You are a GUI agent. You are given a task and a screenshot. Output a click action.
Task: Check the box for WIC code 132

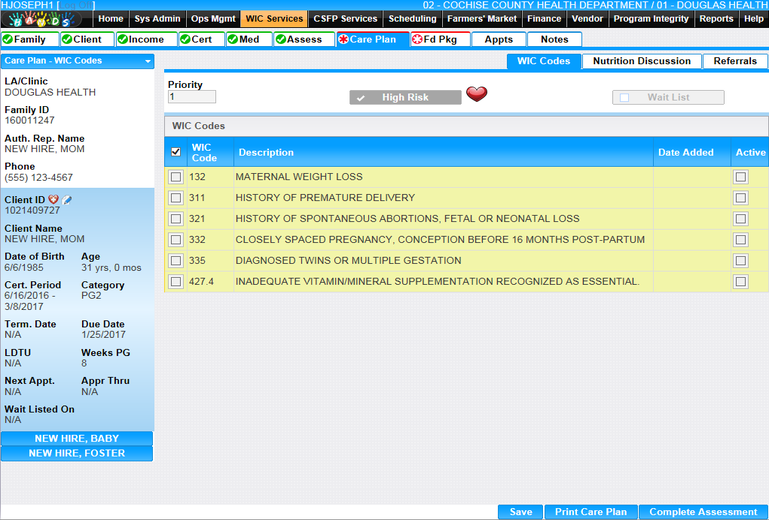pos(176,177)
